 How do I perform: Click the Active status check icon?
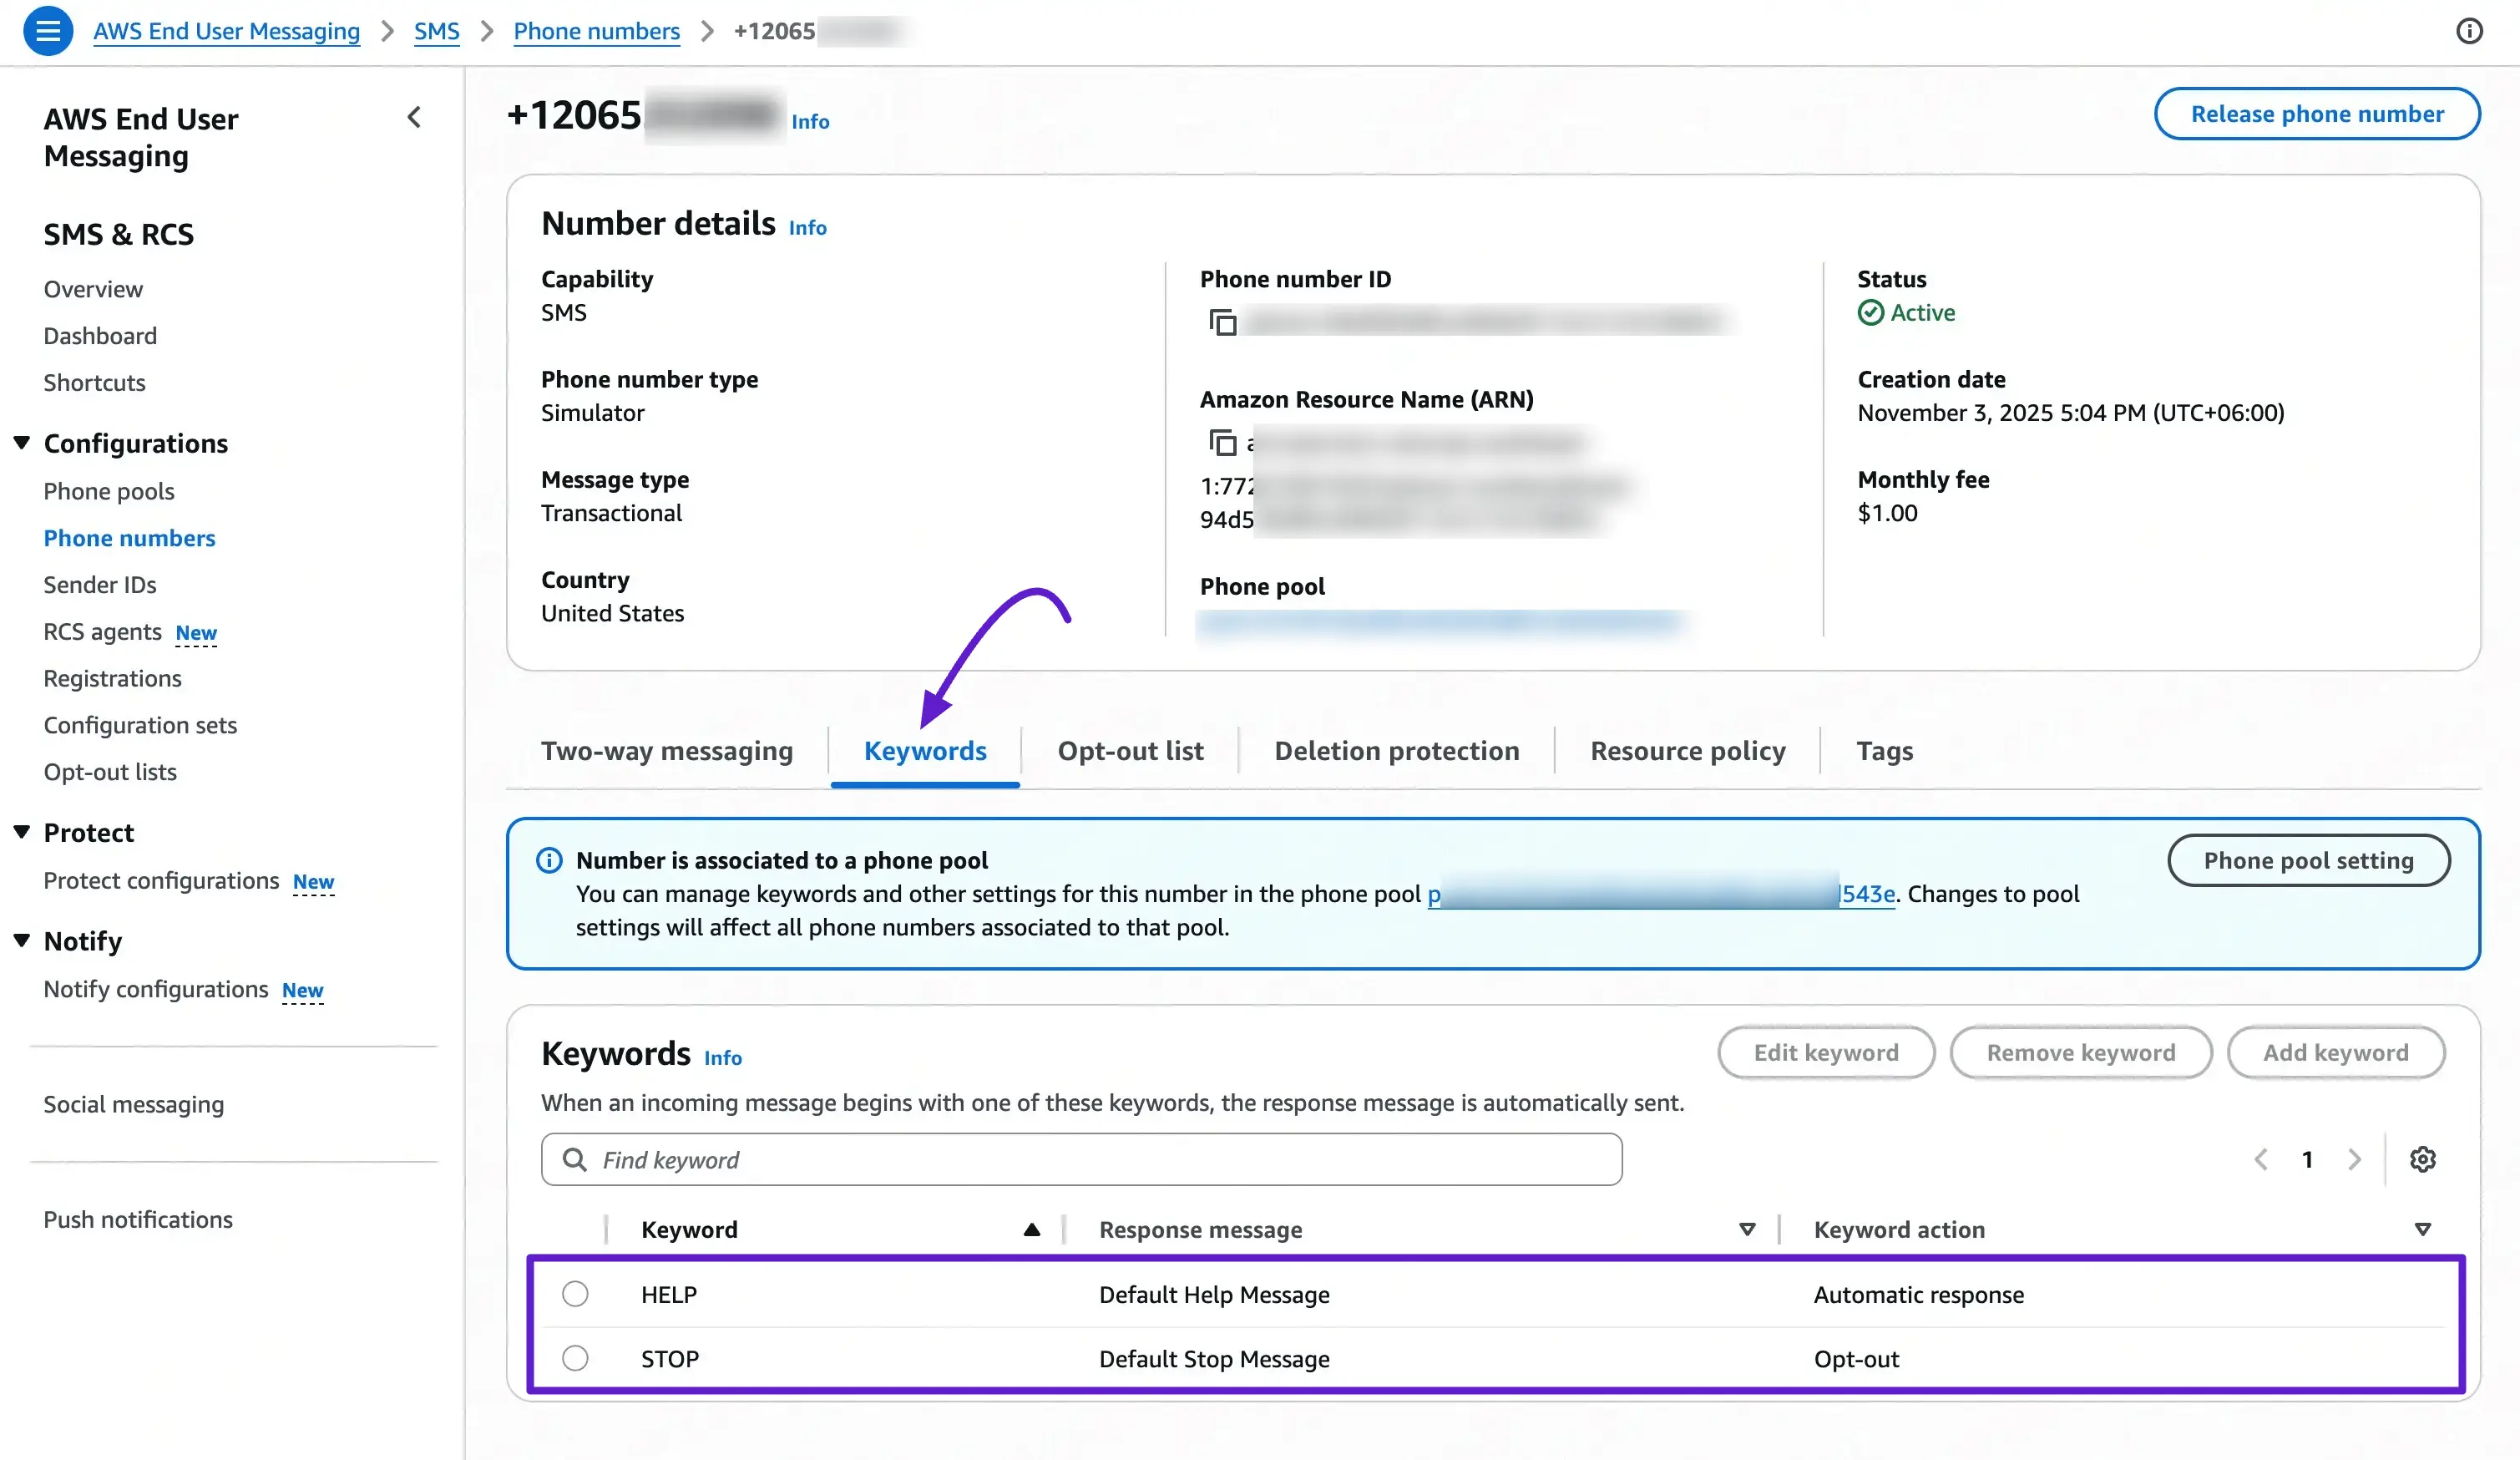1870,313
